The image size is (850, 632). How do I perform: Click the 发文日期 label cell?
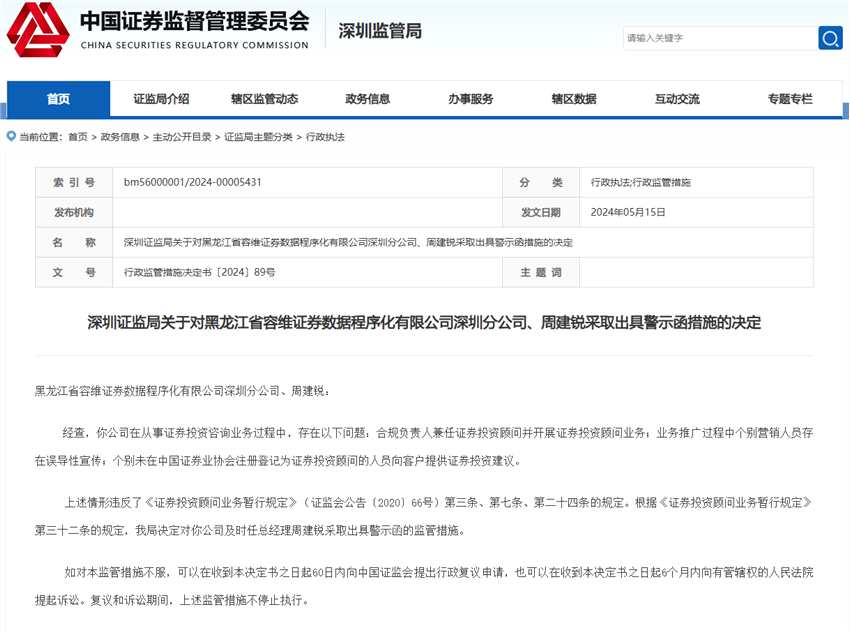tap(541, 212)
